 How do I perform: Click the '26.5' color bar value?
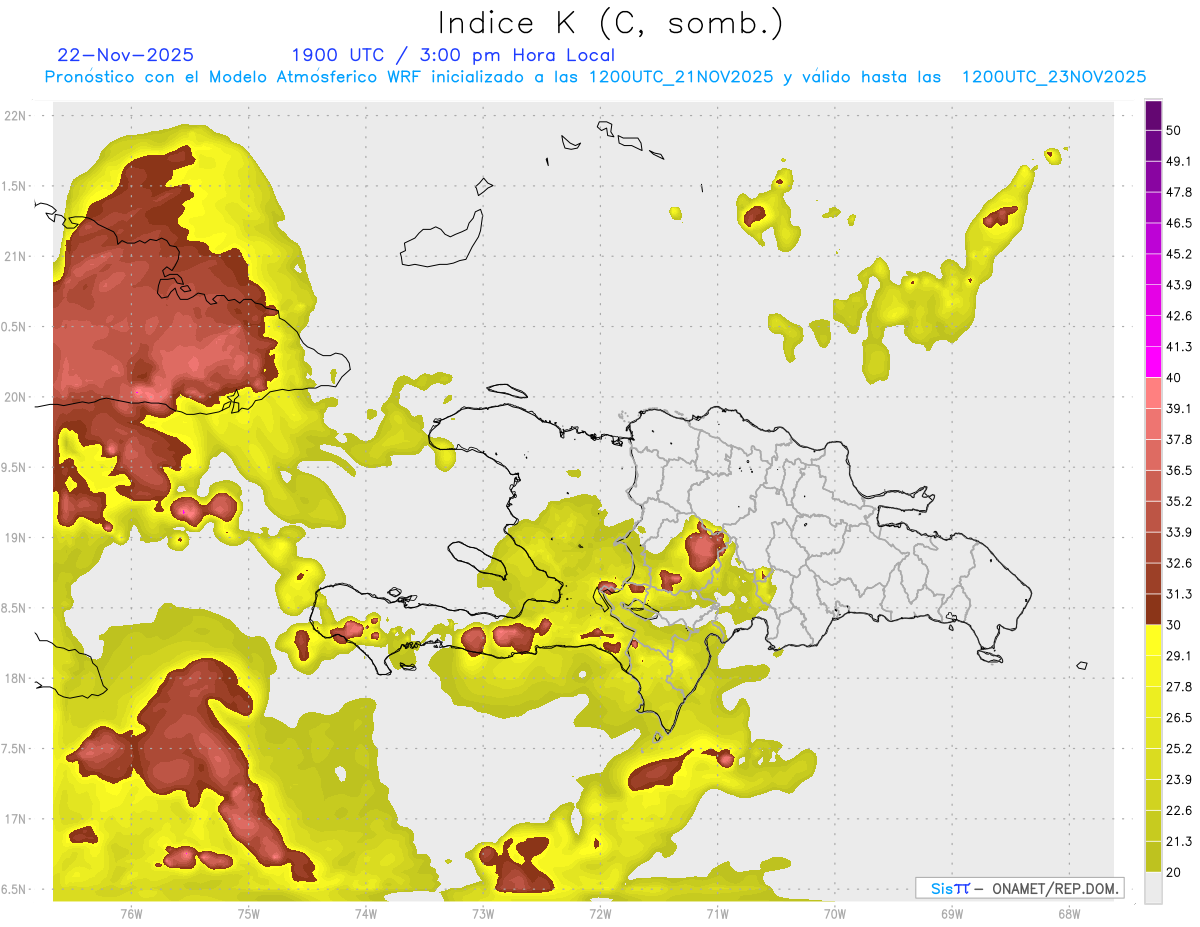[1179, 718]
